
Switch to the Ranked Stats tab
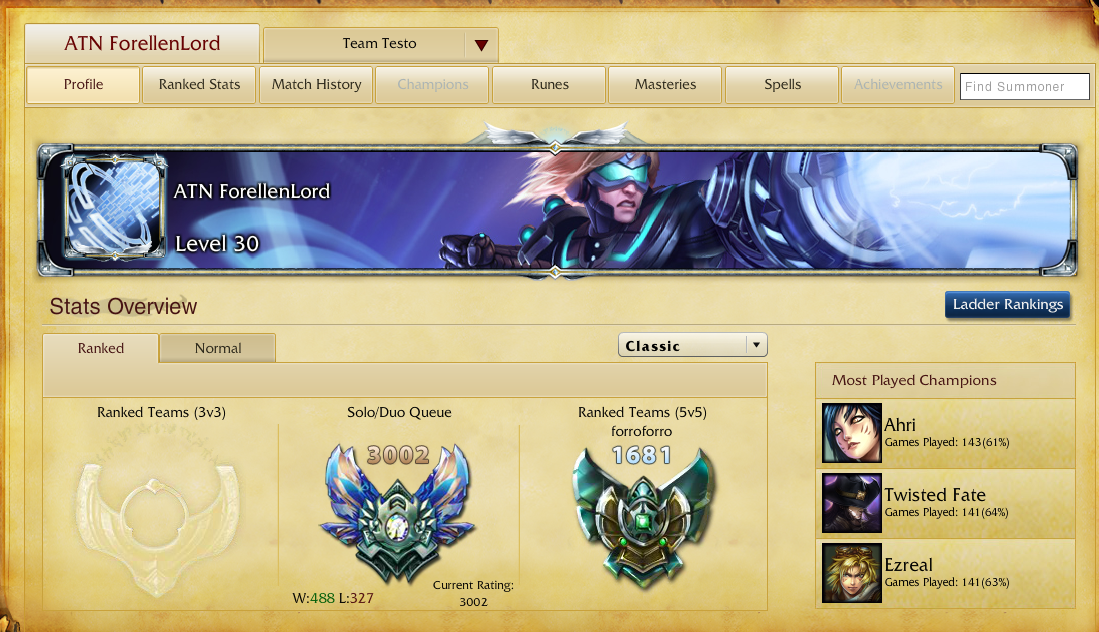pyautogui.click(x=199, y=85)
